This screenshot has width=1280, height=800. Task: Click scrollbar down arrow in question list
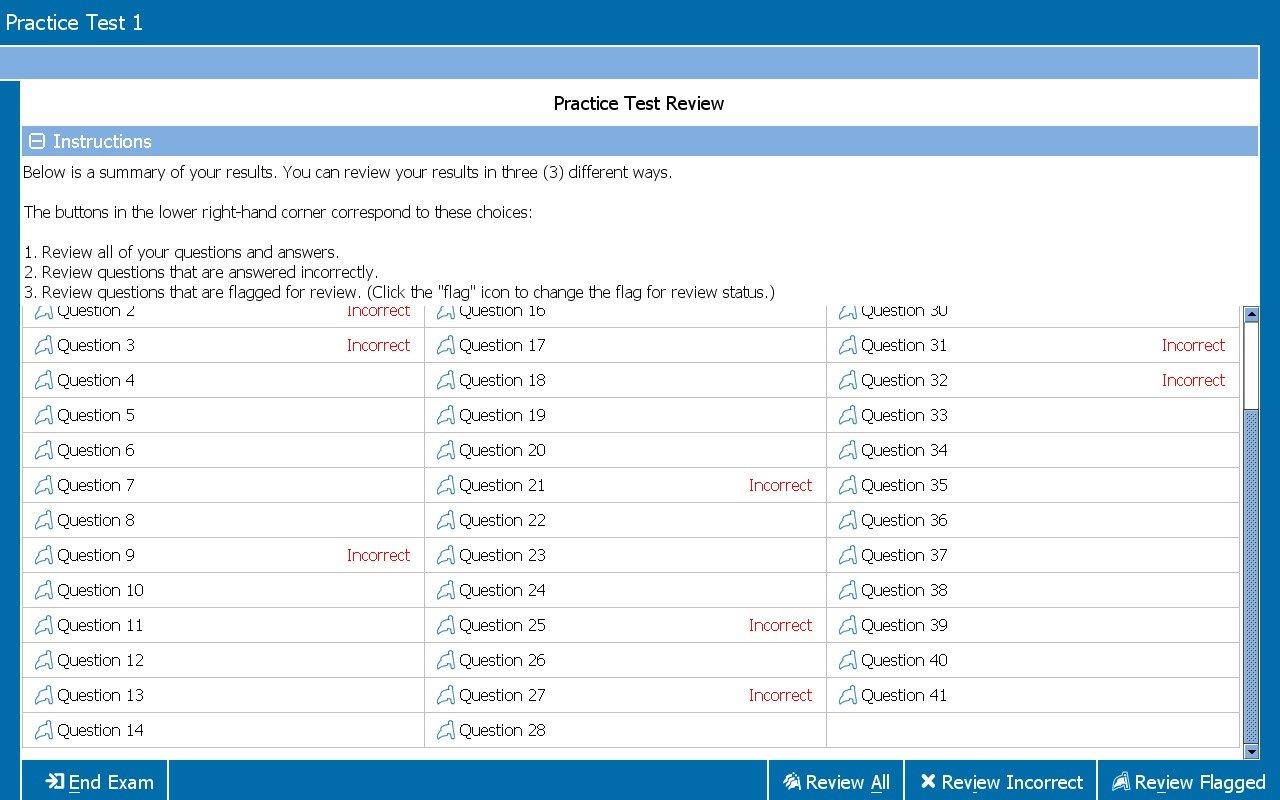(1250, 751)
